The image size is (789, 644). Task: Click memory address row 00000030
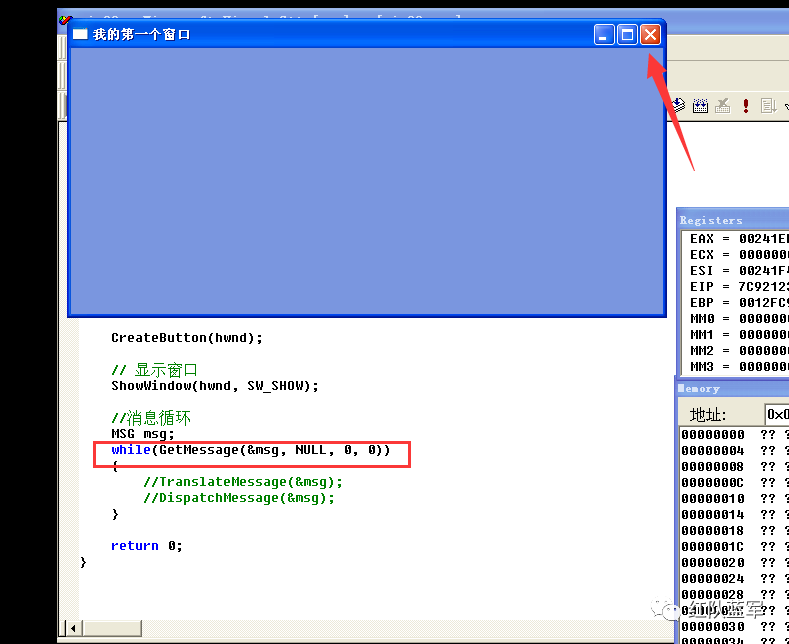pyautogui.click(x=735, y=627)
